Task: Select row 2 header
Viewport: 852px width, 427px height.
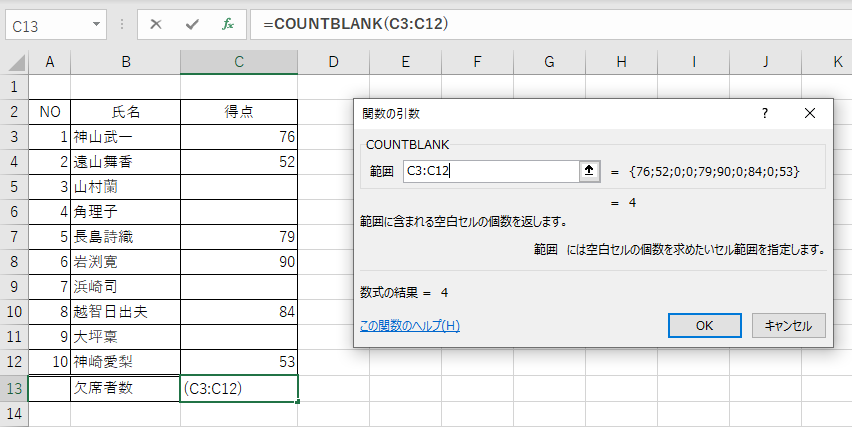Action: pos(14,112)
